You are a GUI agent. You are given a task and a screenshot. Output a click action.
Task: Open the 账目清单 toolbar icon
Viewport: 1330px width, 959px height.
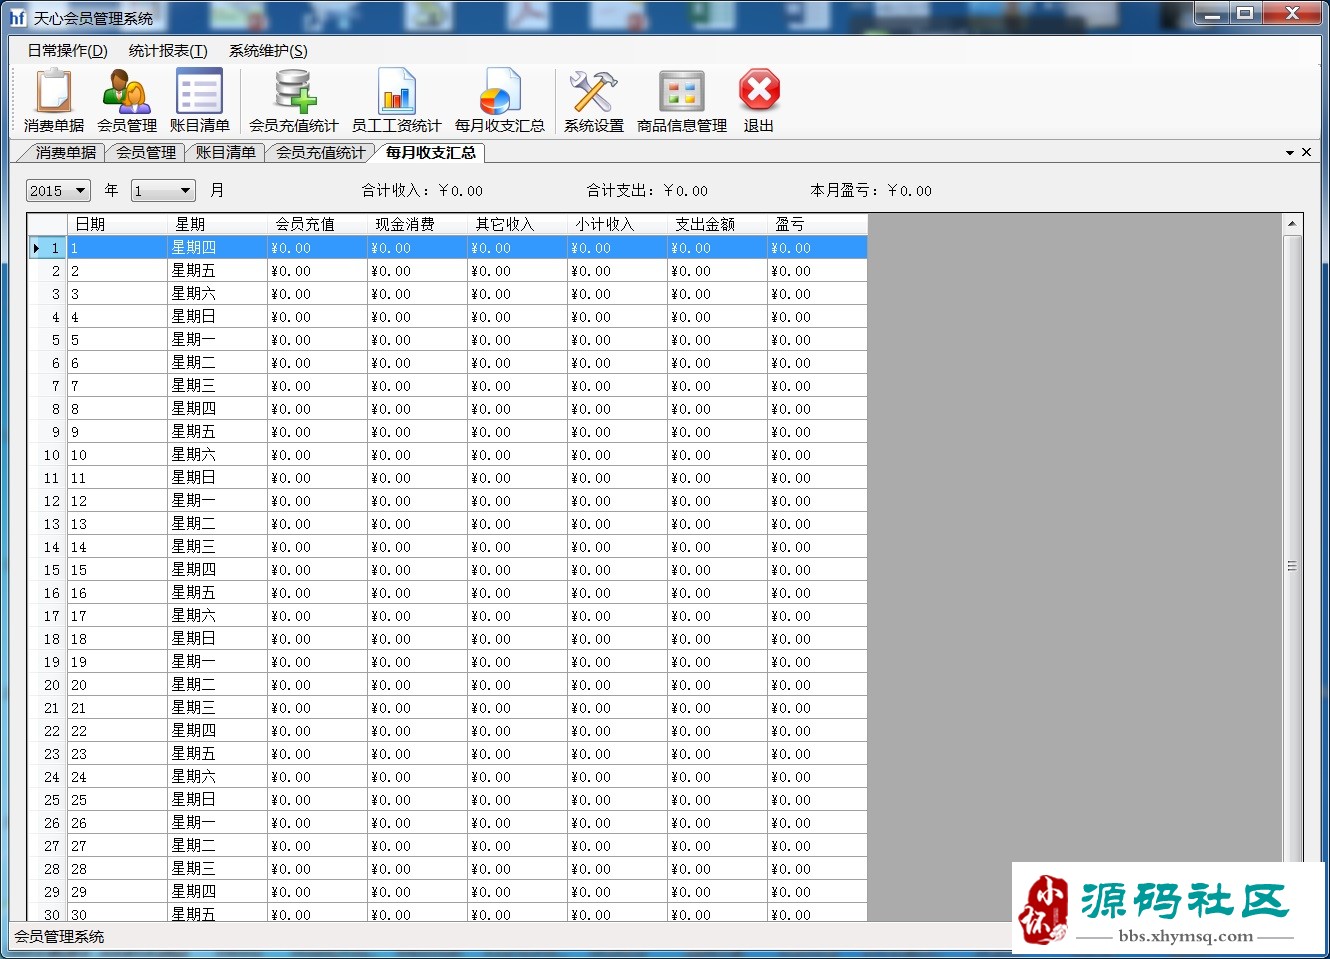(199, 101)
